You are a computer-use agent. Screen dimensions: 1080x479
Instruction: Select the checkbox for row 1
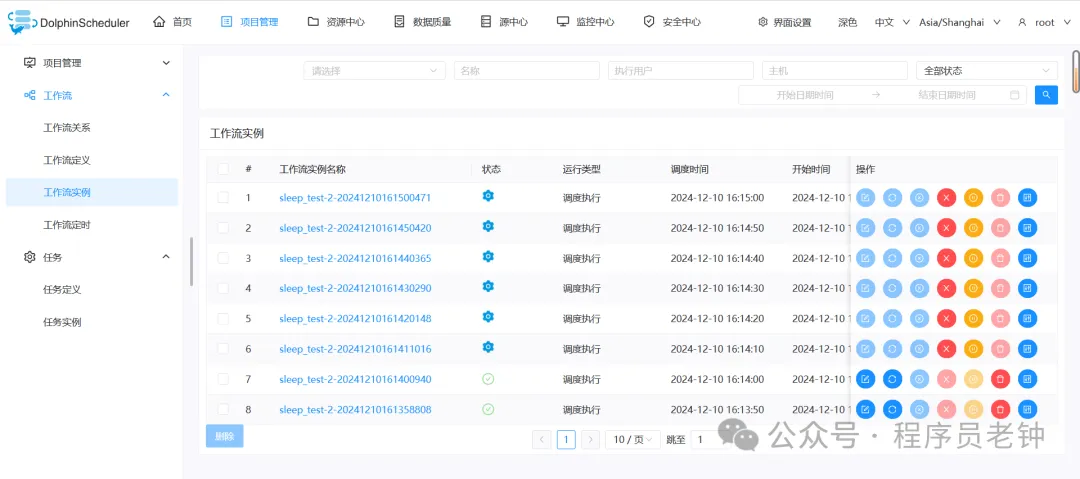tap(223, 198)
